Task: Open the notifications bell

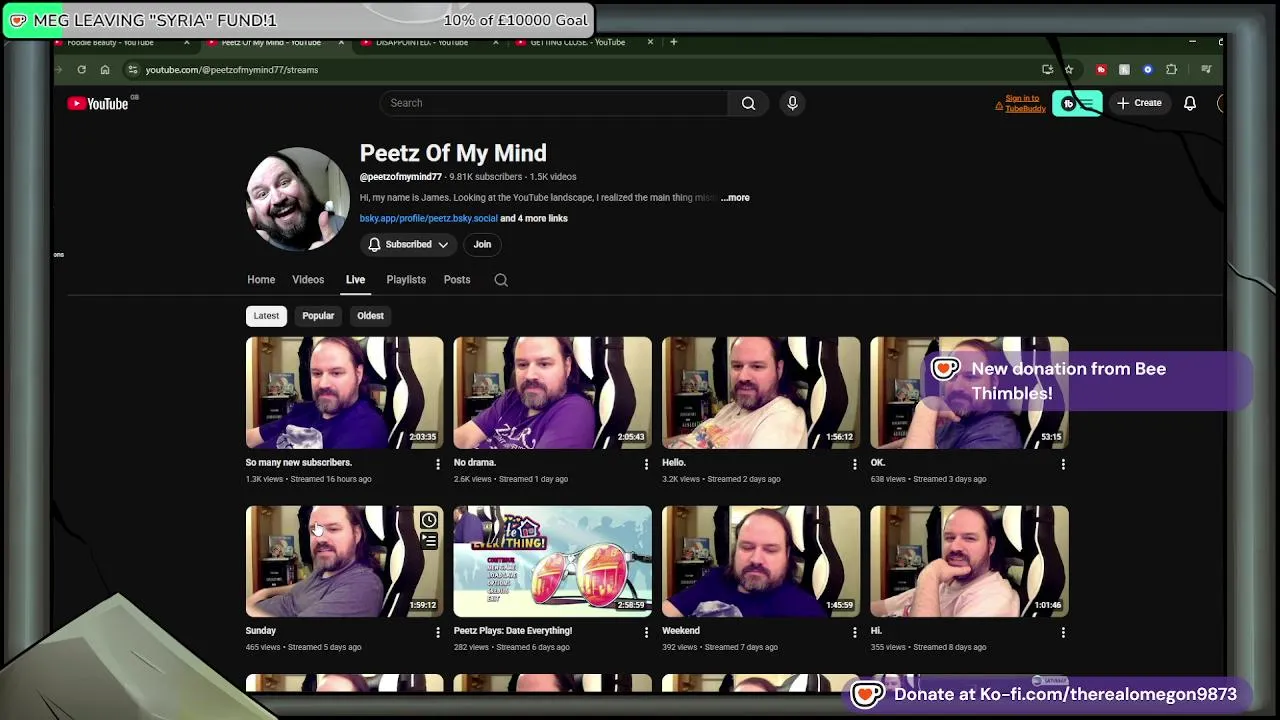Action: [x=1190, y=103]
